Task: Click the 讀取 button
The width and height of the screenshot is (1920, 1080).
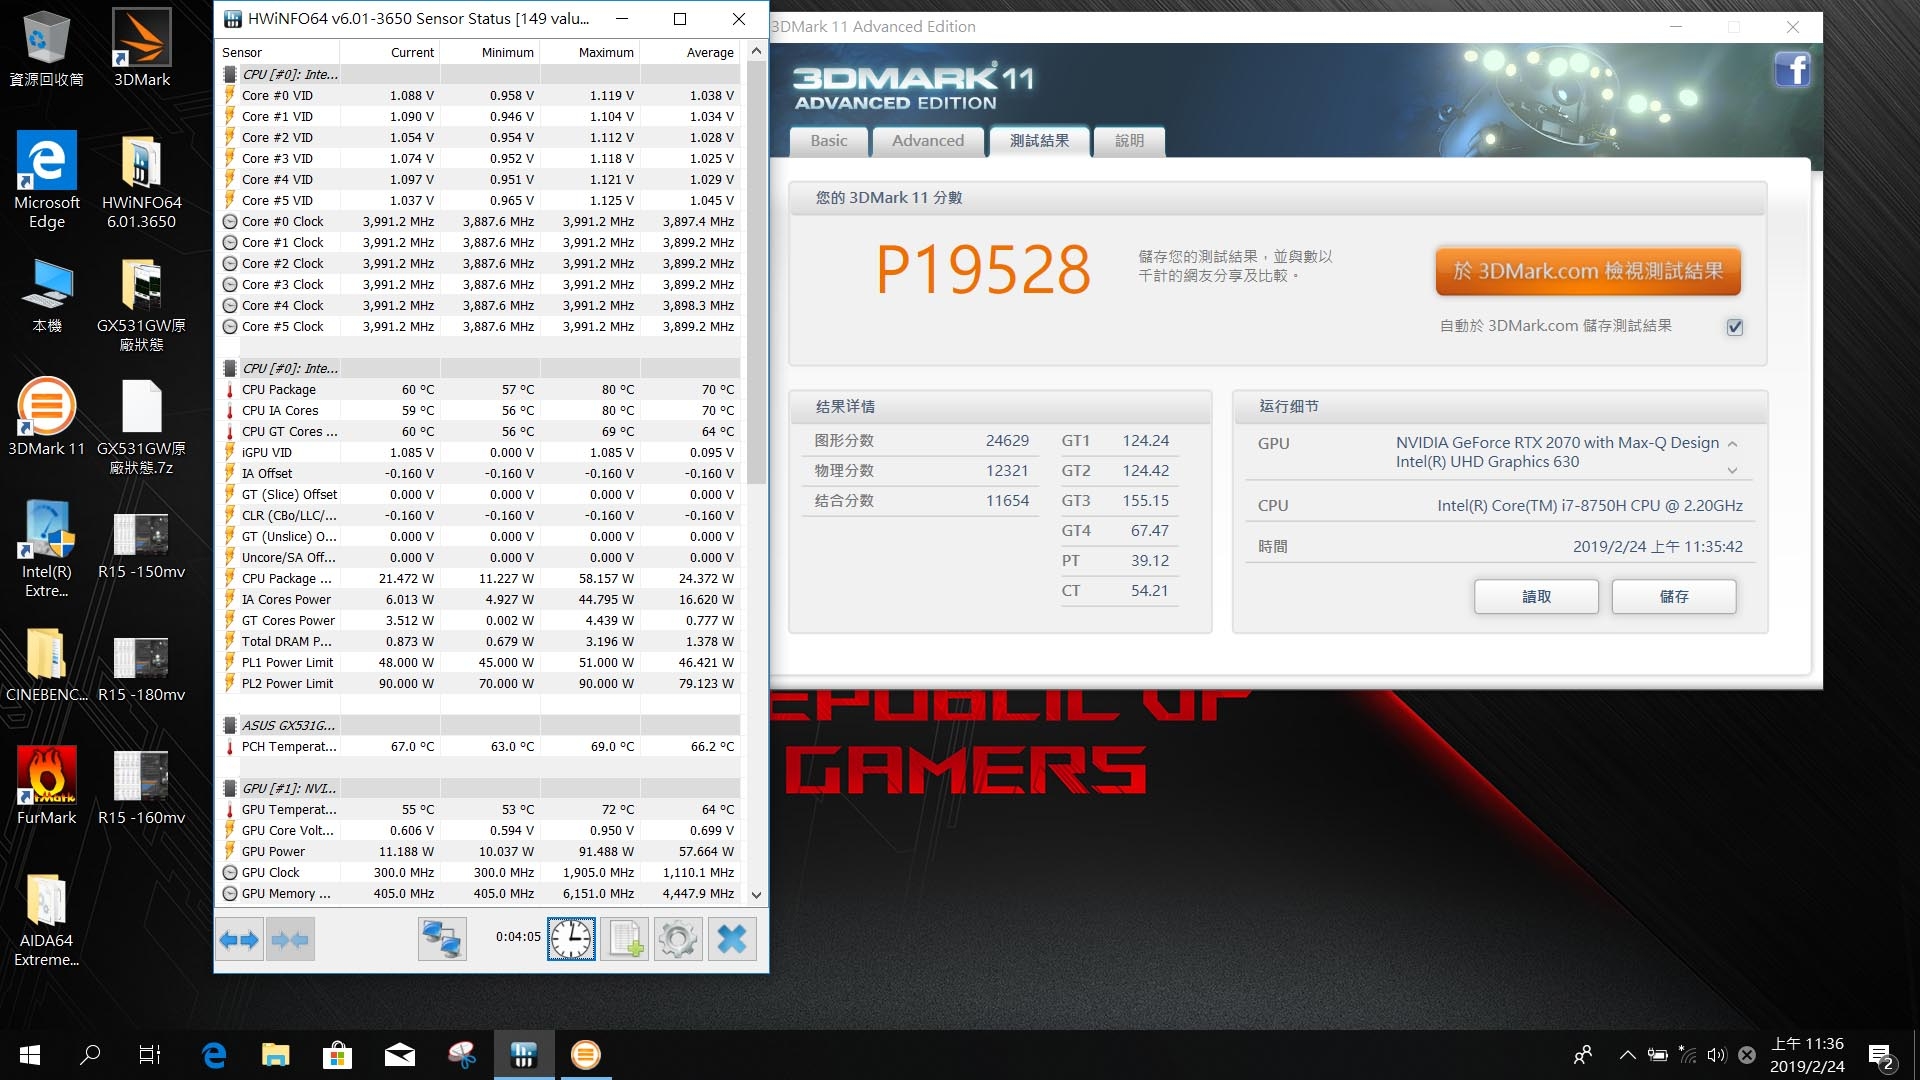Action: tap(1536, 597)
